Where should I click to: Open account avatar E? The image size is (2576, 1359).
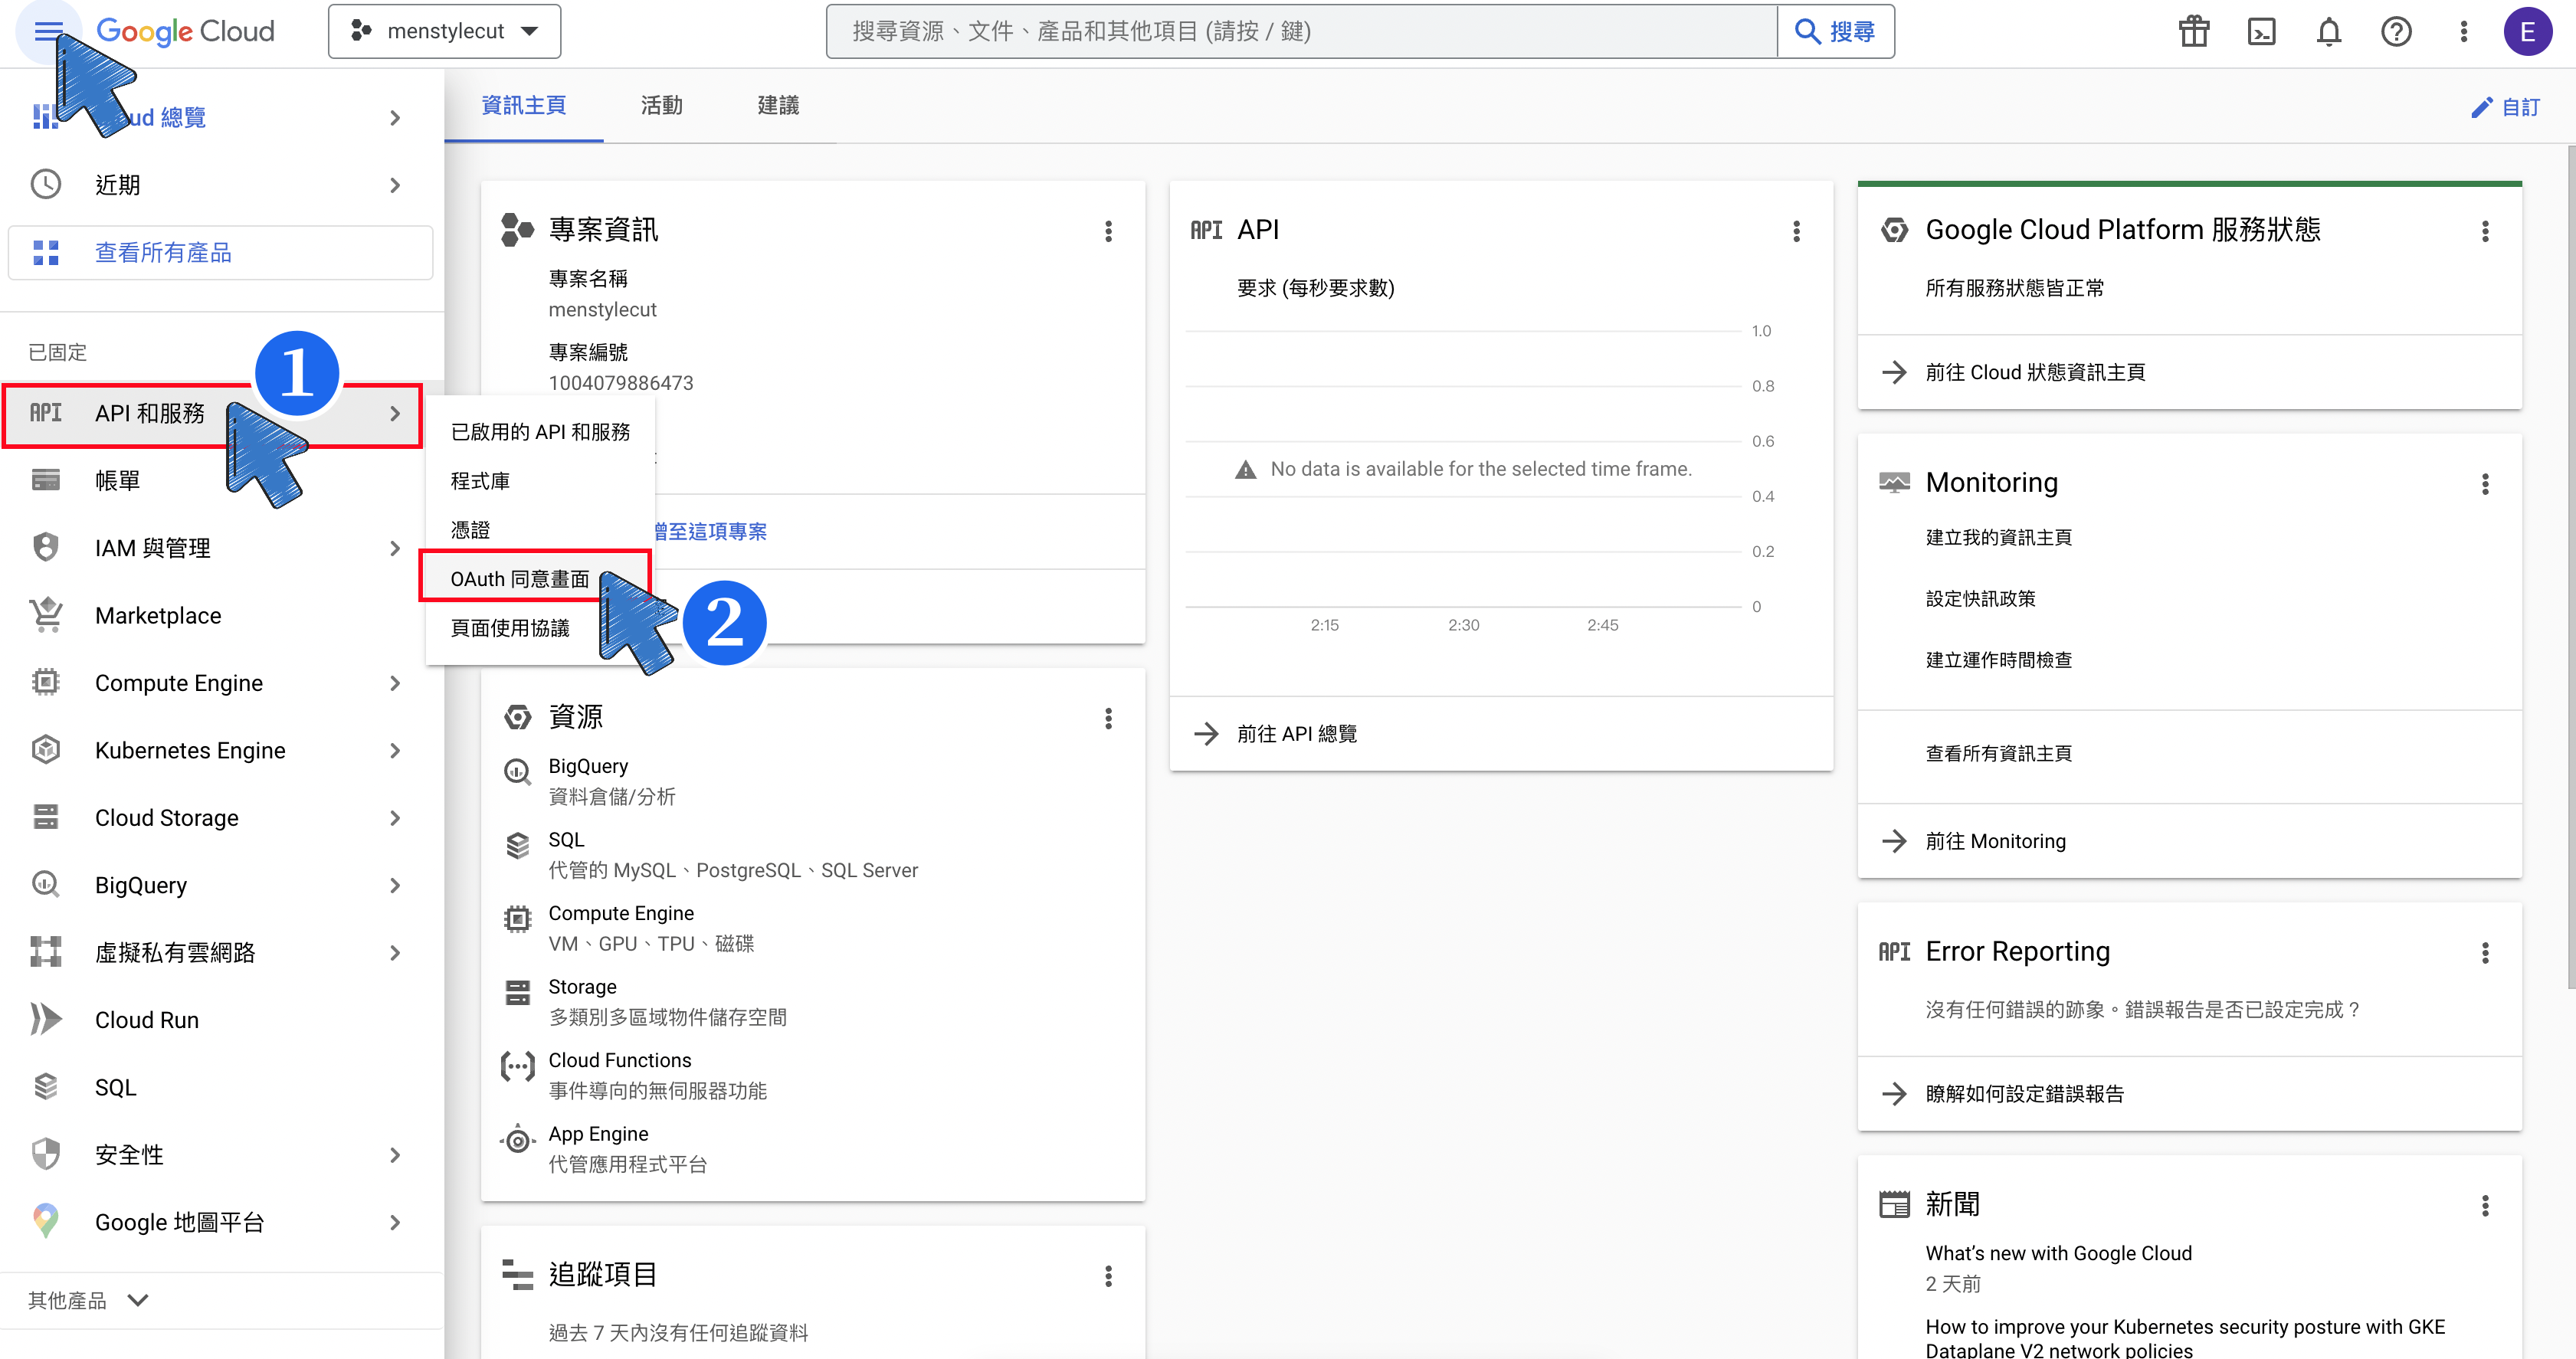click(2527, 32)
